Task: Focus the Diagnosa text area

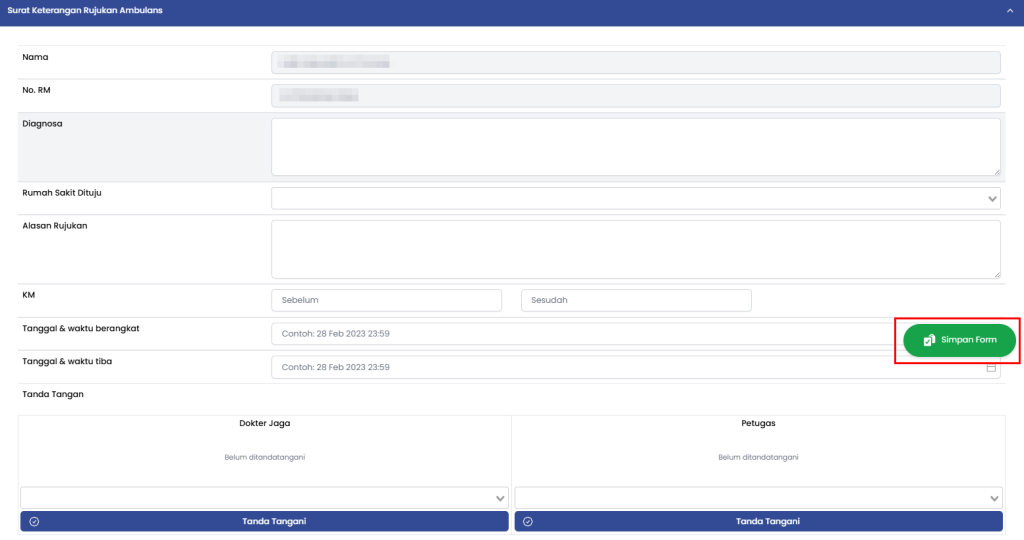Action: pos(635,146)
